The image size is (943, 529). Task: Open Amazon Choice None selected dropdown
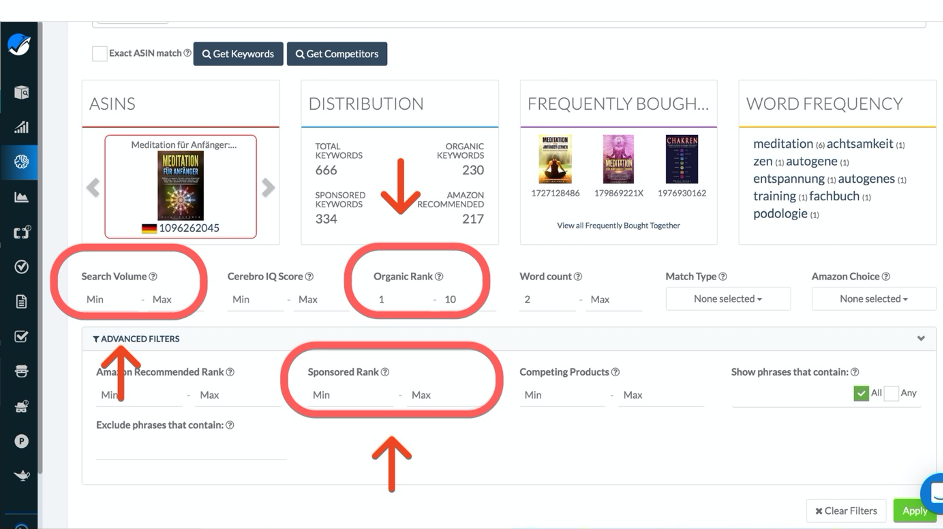(x=874, y=299)
